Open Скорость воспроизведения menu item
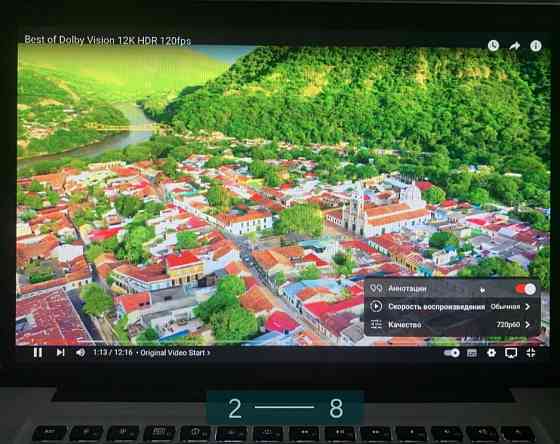The width and height of the screenshot is (560, 444). (452, 306)
